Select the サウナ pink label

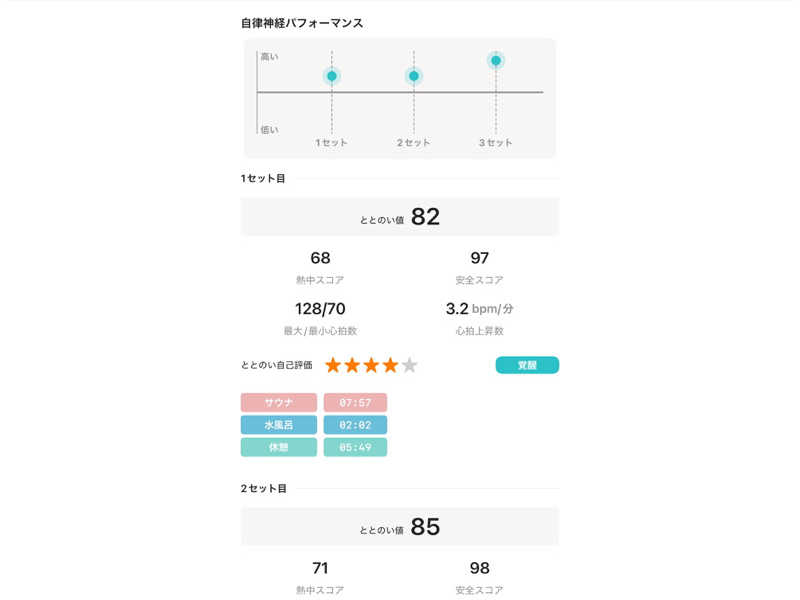coord(278,402)
